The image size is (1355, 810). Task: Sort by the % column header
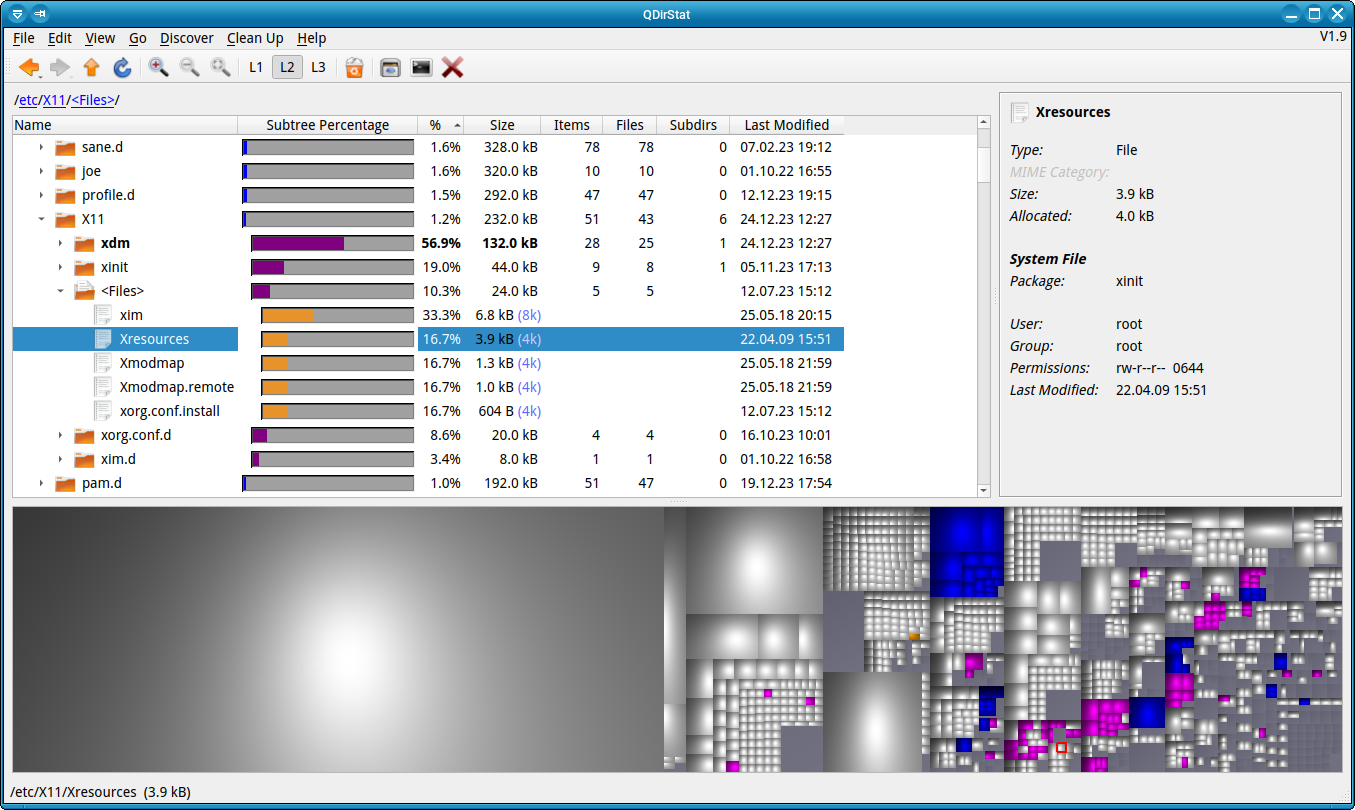click(x=441, y=125)
